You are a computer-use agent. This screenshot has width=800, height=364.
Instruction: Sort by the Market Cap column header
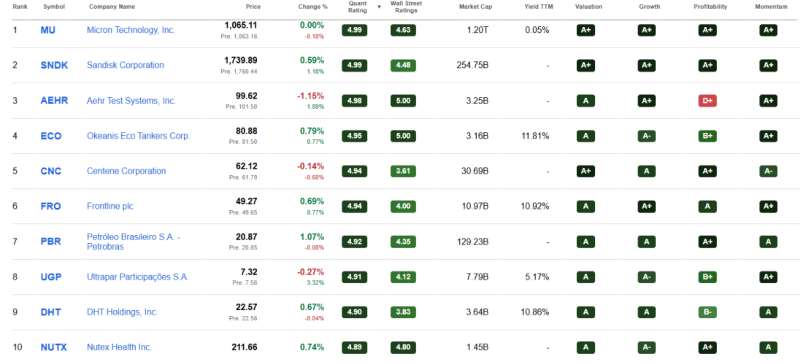[x=476, y=7]
